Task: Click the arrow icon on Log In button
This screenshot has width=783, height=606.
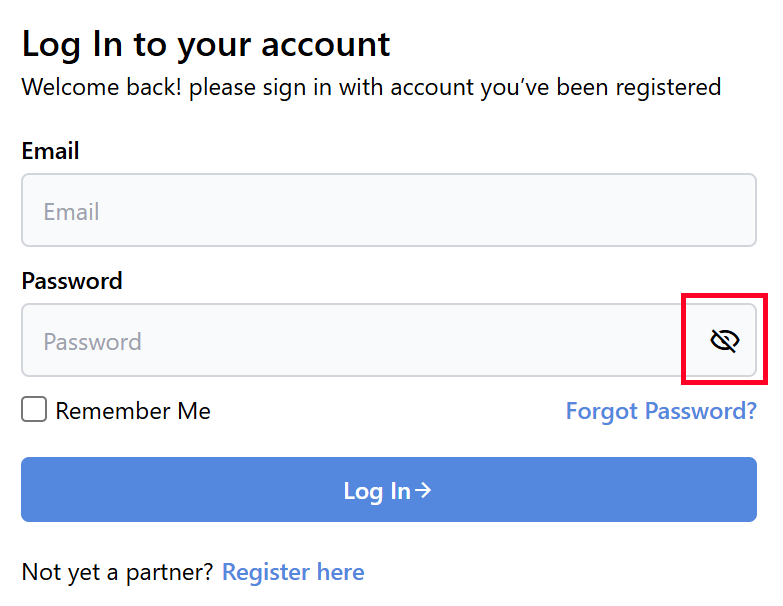Action: pyautogui.click(x=424, y=490)
